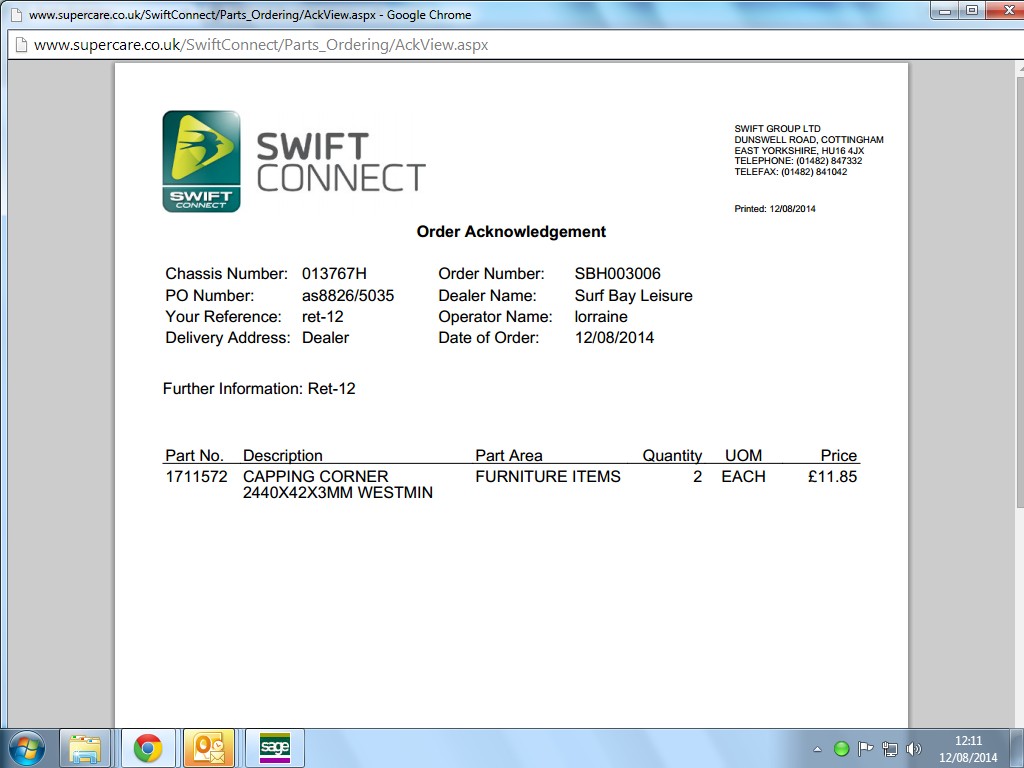Close the Chrome window
The height and width of the screenshot is (768, 1024).
[1009, 11]
